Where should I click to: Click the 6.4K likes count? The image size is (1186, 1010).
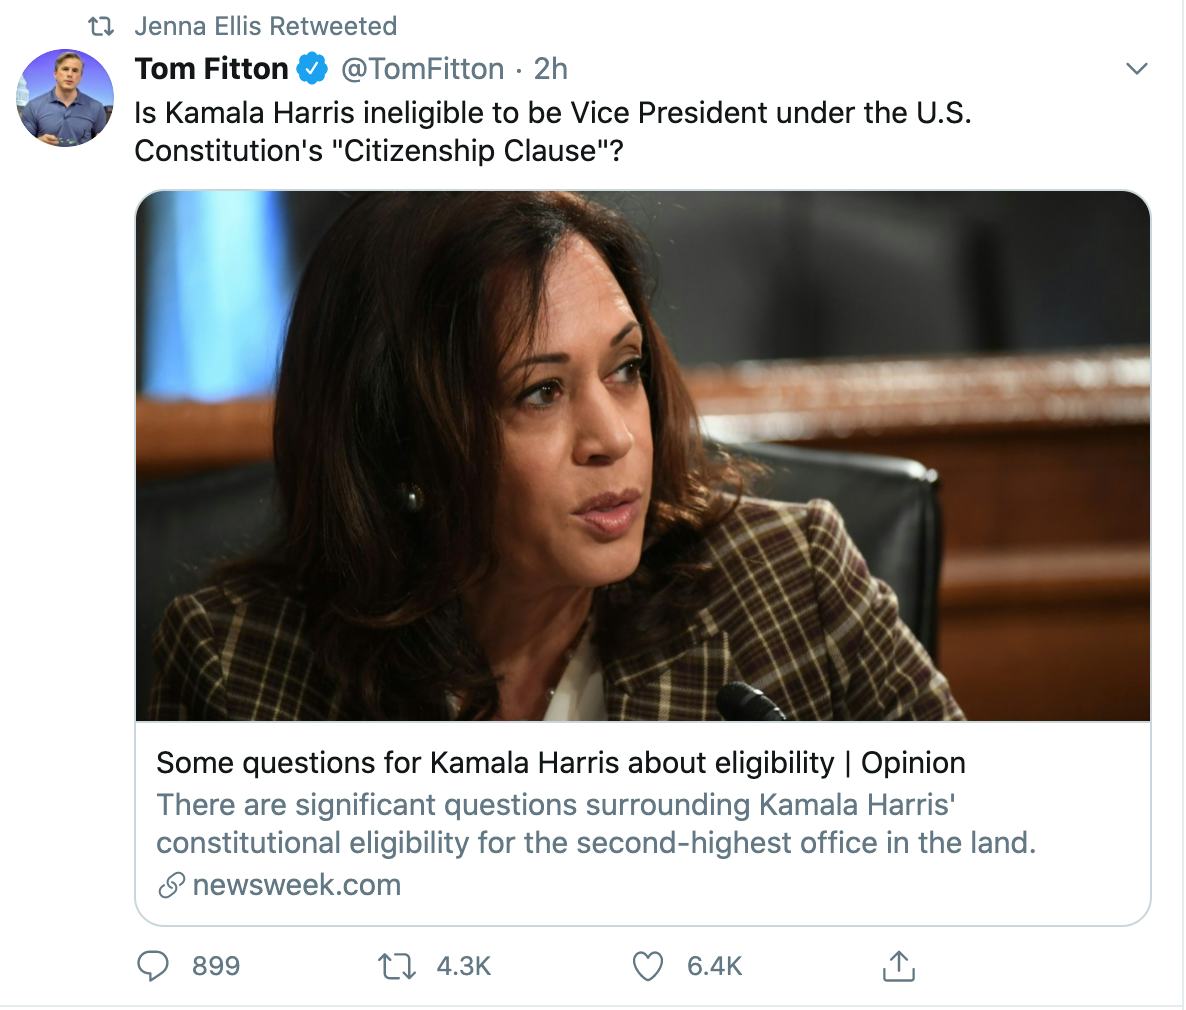pos(714,966)
